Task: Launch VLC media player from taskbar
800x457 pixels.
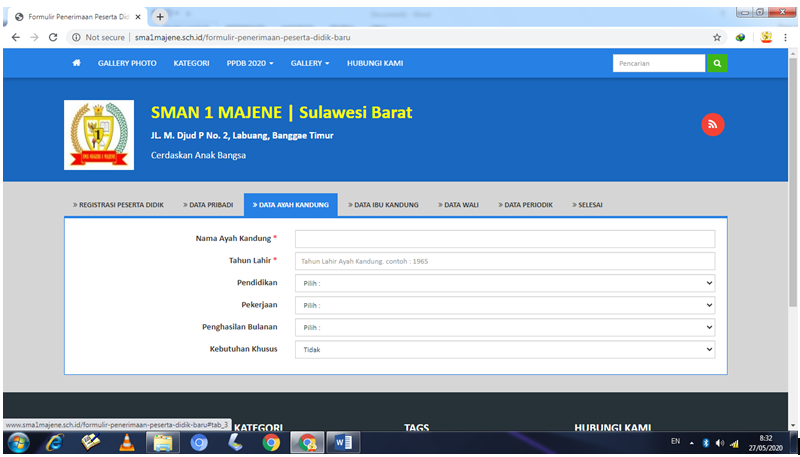Action: coord(127,442)
